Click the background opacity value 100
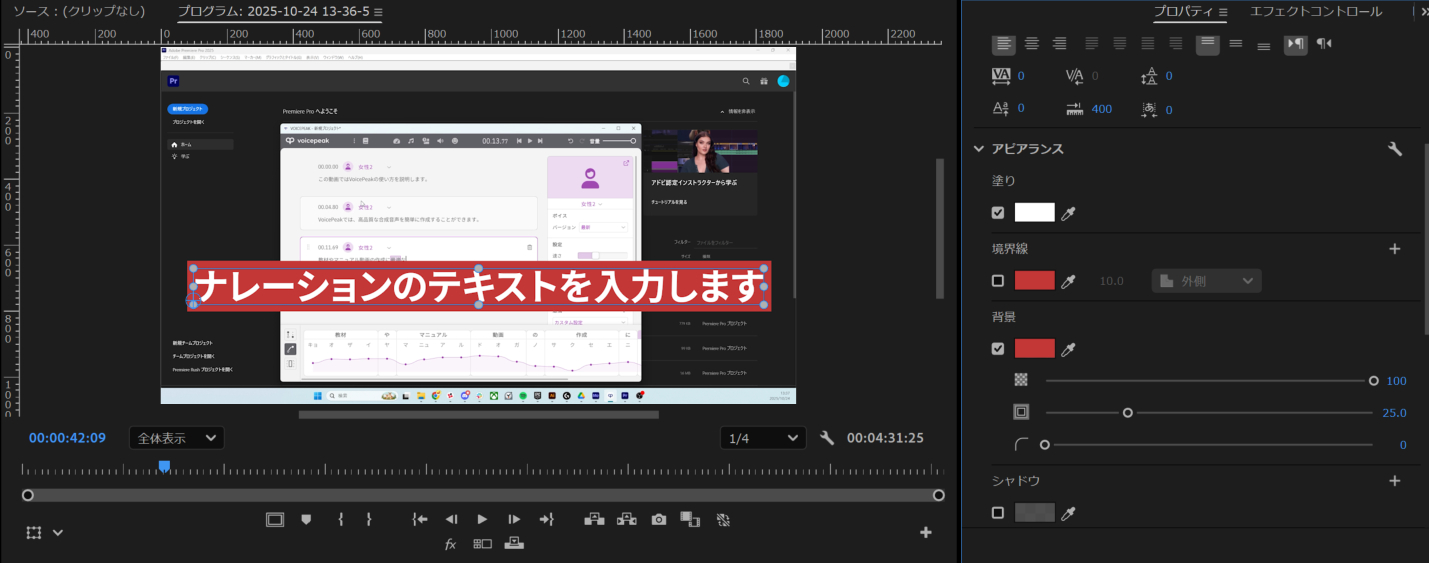 coord(1396,381)
